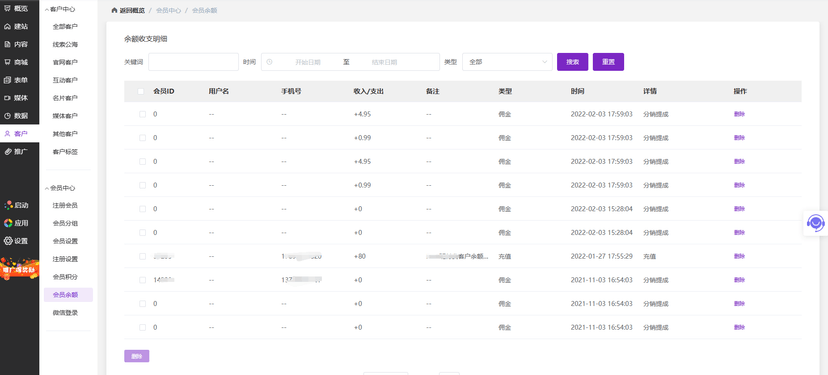Open the 媒体 media icon
828x375 pixels.
(x=7, y=98)
